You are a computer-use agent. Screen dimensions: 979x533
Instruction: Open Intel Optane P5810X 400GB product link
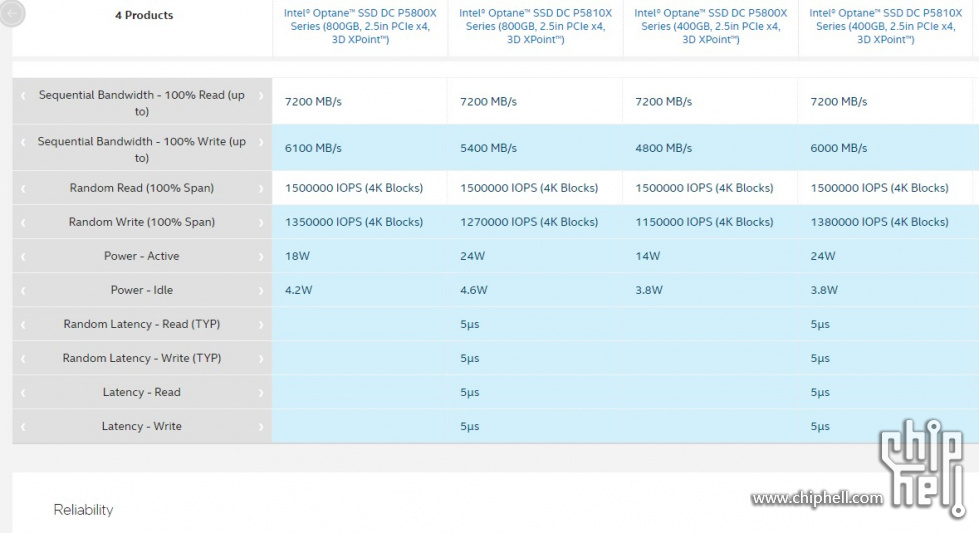coord(886,26)
